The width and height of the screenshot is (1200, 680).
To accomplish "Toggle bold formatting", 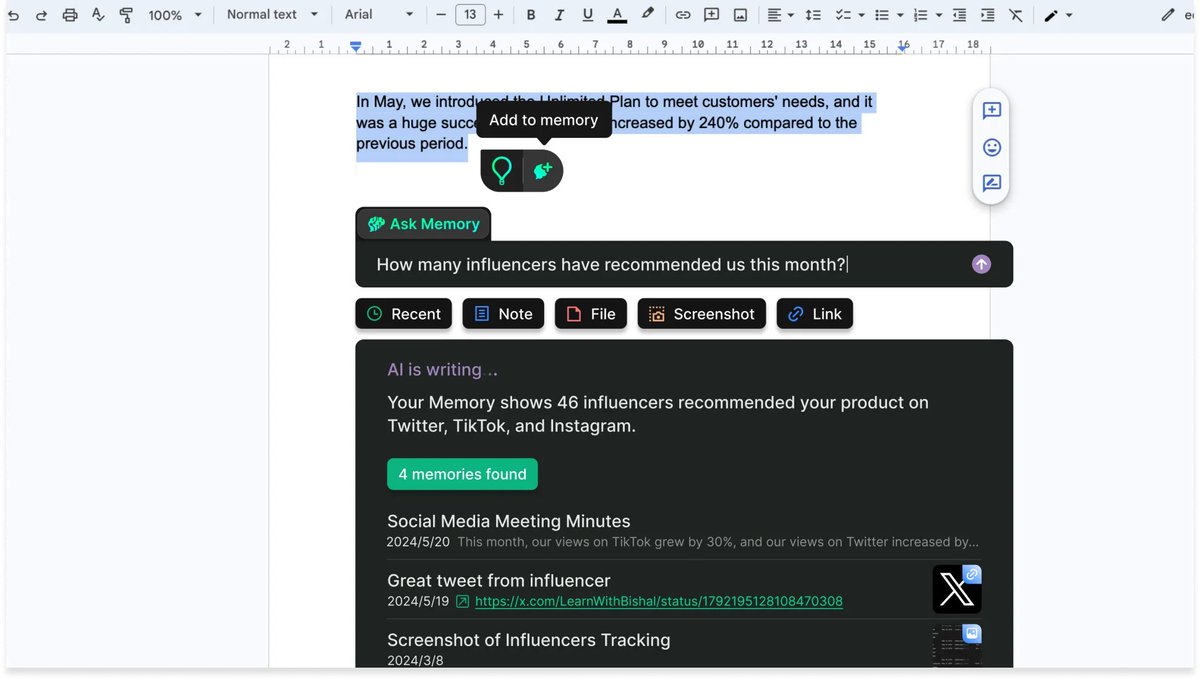I will point(531,14).
